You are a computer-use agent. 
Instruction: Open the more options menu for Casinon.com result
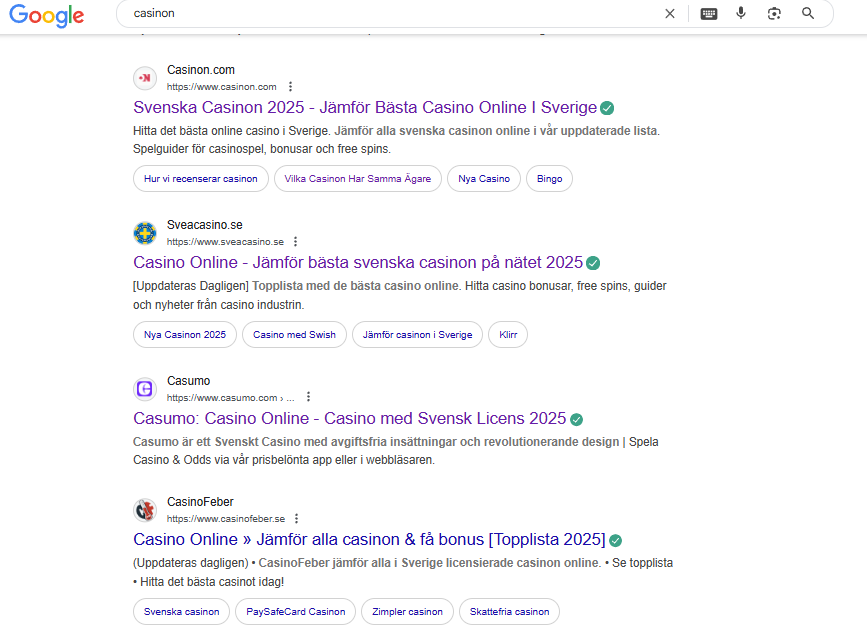(290, 86)
